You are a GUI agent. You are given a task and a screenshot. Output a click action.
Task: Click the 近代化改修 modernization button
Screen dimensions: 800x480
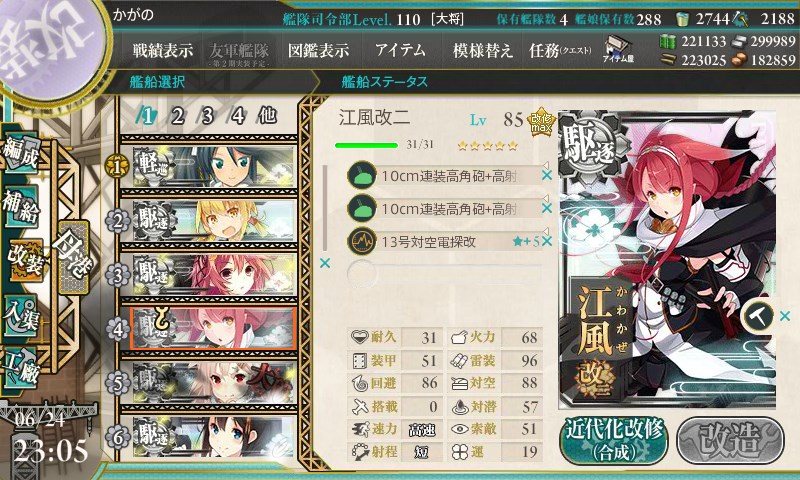[x=614, y=441]
